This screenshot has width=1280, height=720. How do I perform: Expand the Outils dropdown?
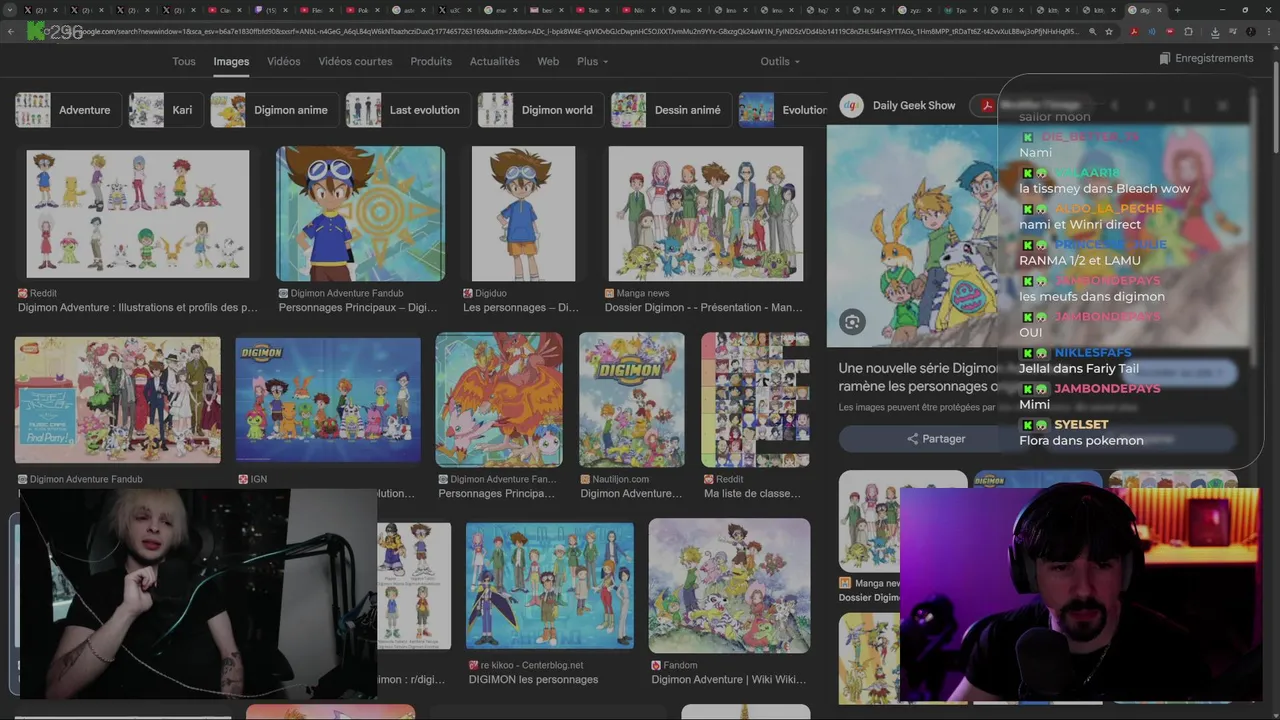(x=779, y=61)
